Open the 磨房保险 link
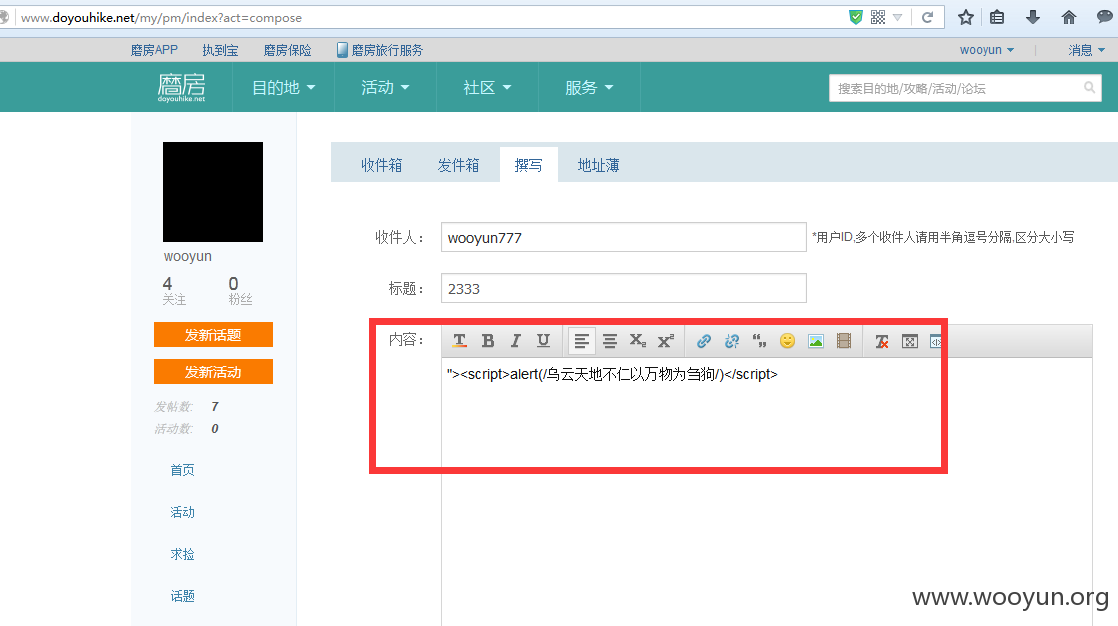The width and height of the screenshot is (1118, 626). point(287,50)
